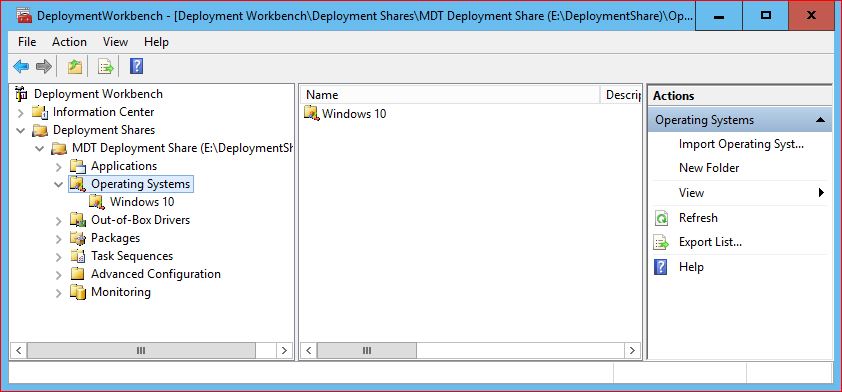842x392 pixels.
Task: Click the Help action label
Action: (691, 267)
